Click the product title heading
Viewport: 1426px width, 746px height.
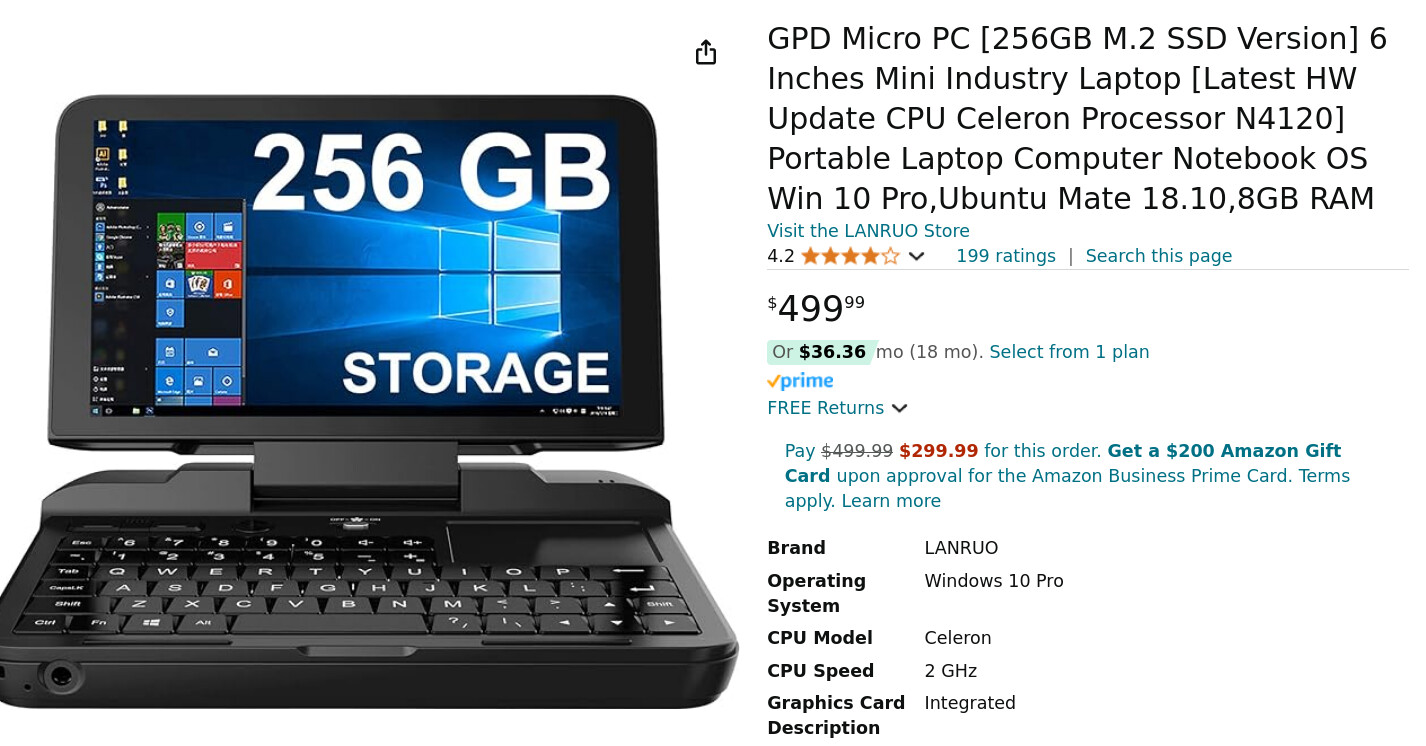click(1077, 118)
